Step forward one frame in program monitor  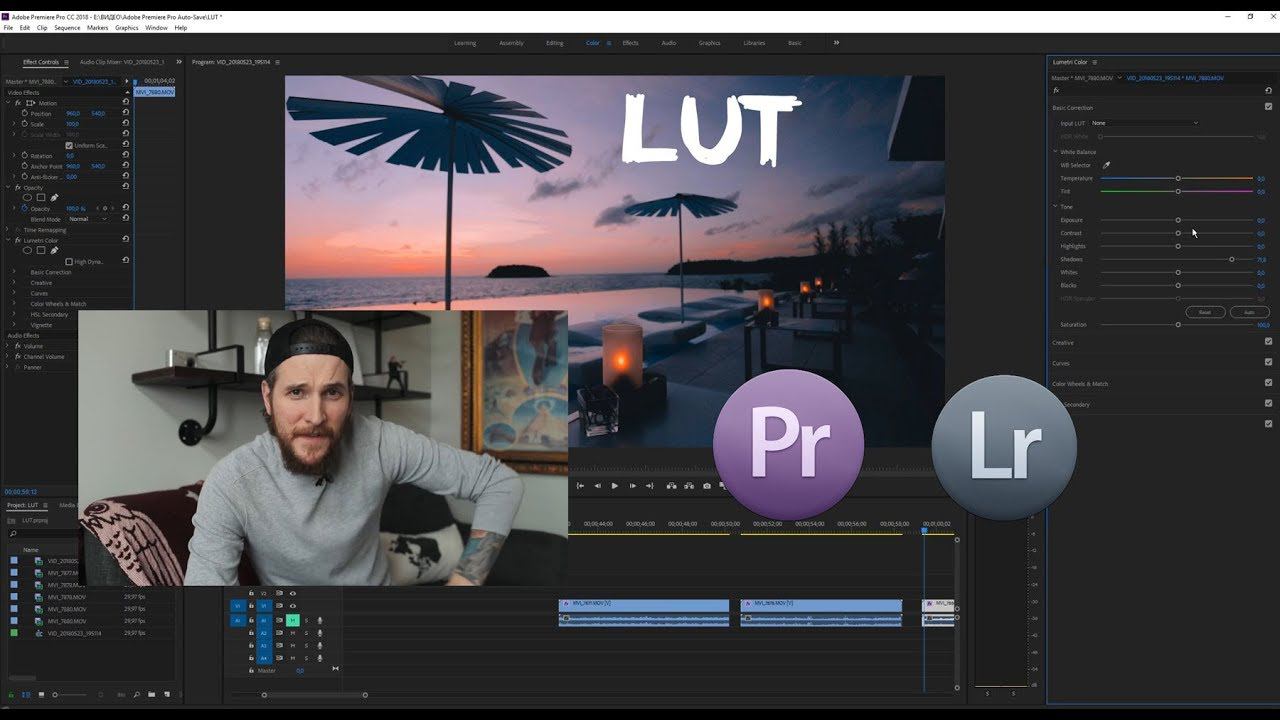click(632, 486)
